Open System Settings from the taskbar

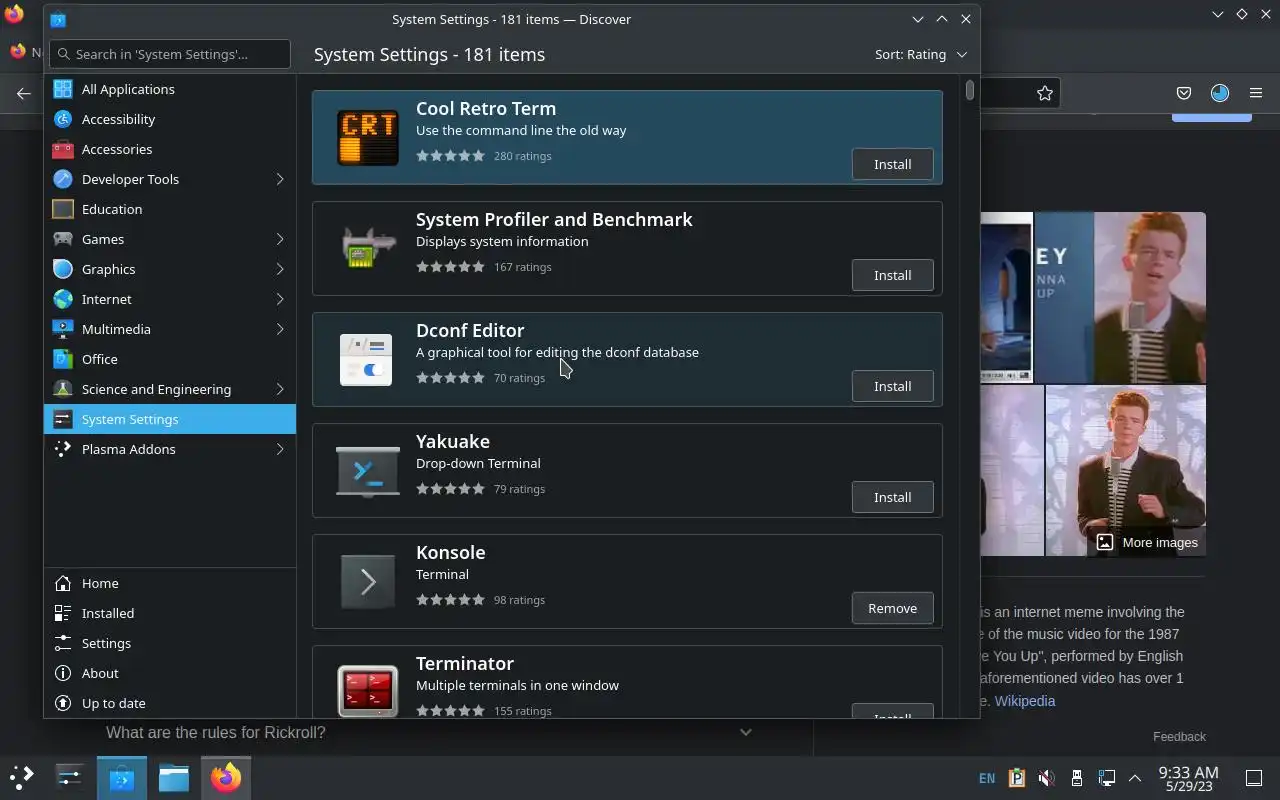click(x=69, y=777)
